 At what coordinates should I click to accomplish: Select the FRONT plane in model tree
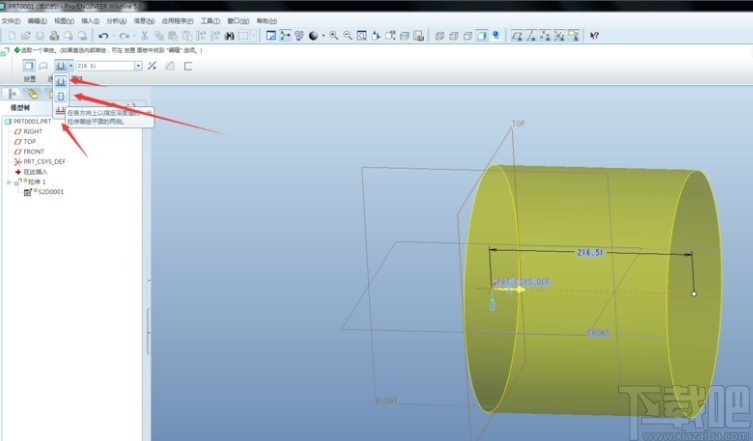[33, 151]
